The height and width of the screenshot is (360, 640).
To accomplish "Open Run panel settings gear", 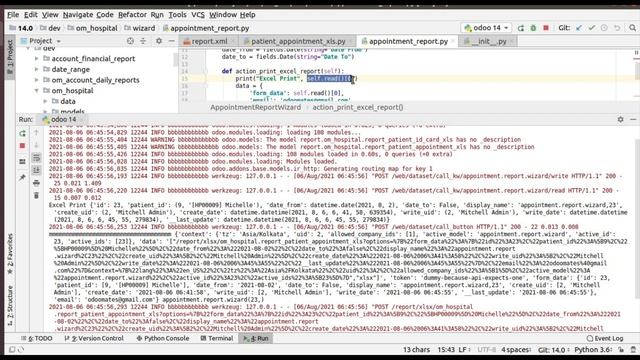I will click(x=620, y=119).
